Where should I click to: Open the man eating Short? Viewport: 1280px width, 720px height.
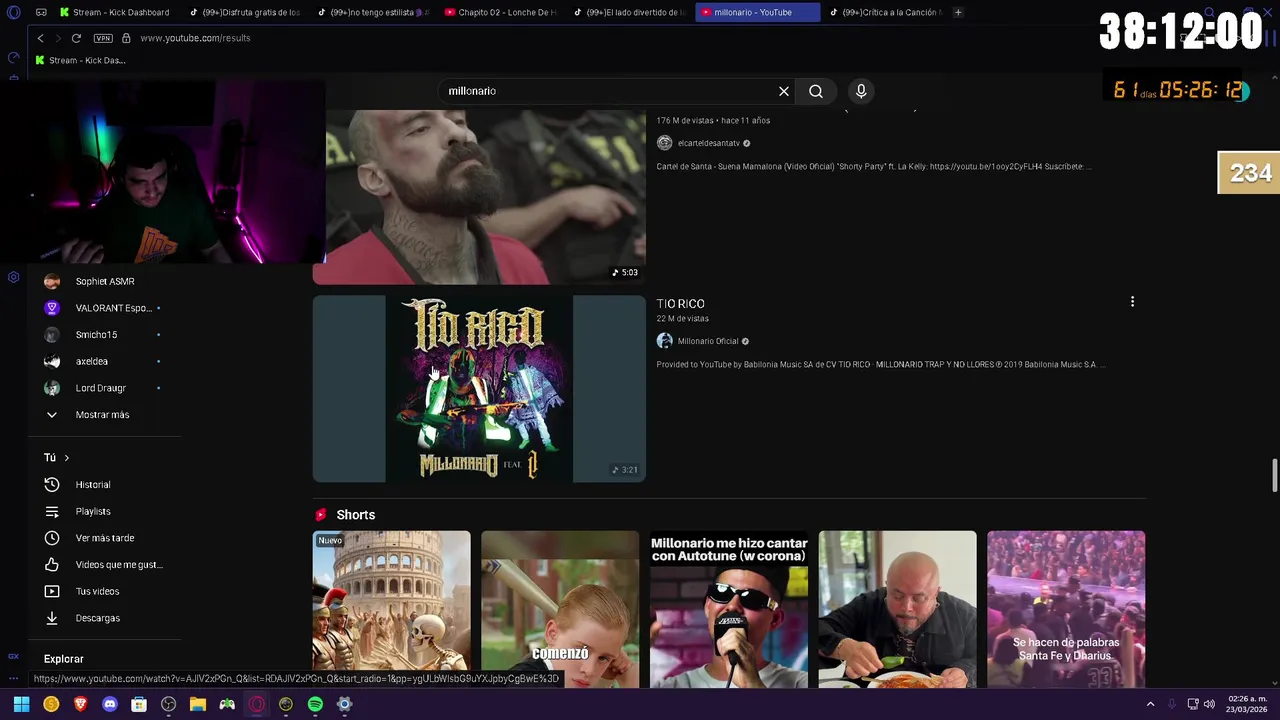tap(897, 609)
